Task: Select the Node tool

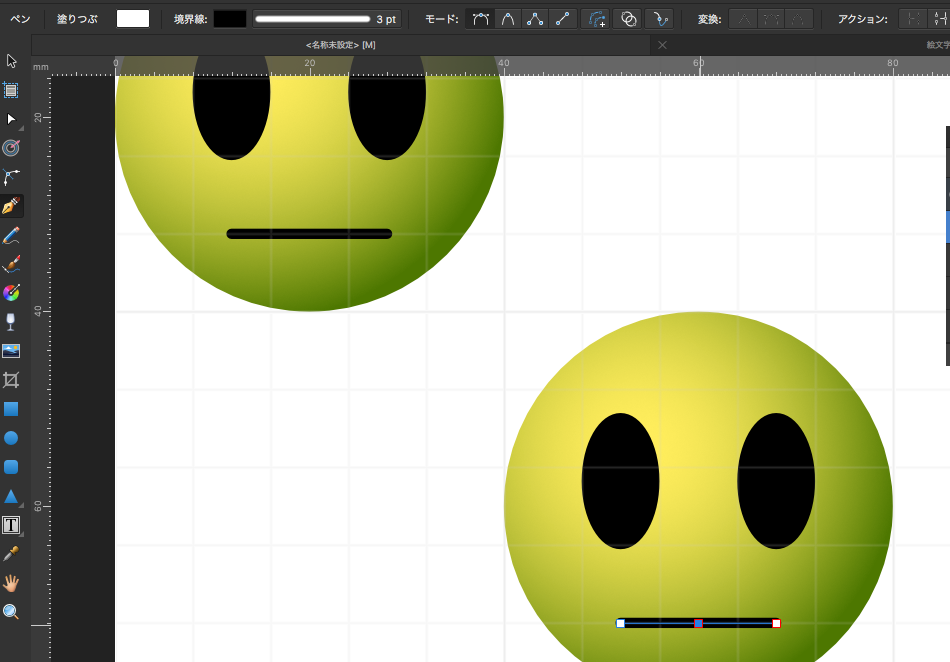Action: 11,119
